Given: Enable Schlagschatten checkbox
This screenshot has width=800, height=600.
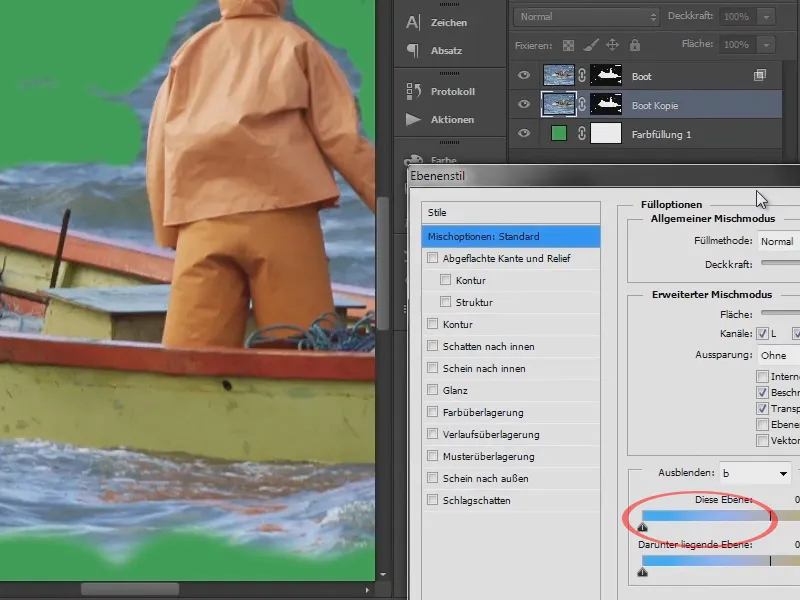Looking at the screenshot, I should [433, 500].
